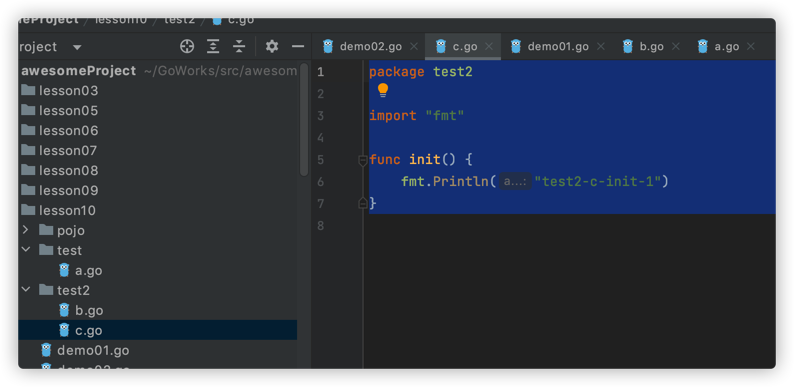Click the "a...:" parameter hint

(x=515, y=181)
